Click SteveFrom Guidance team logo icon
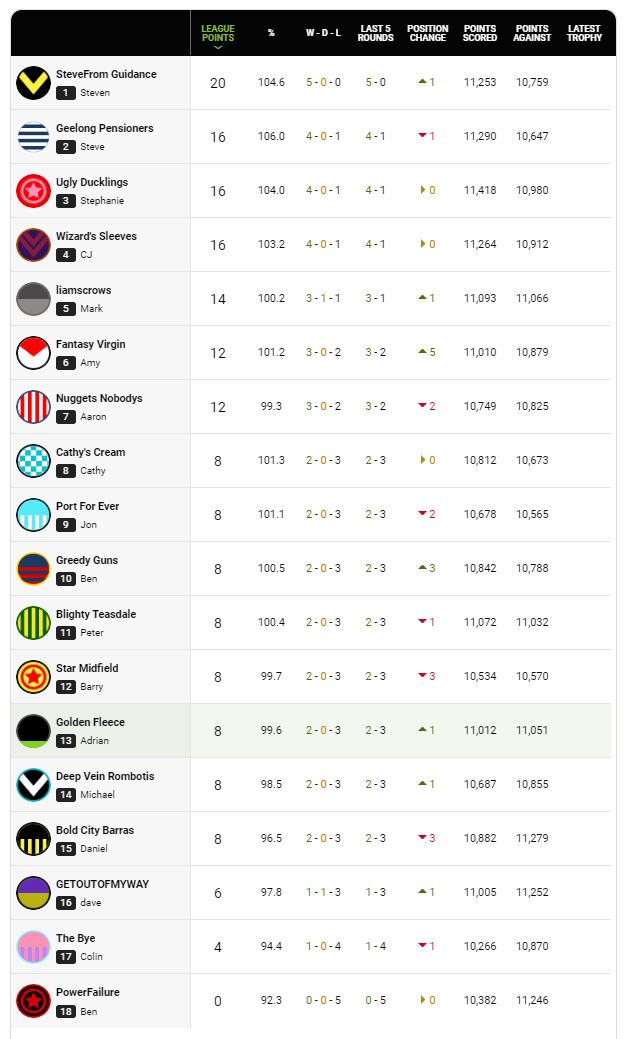This screenshot has height=1039, width=626. [x=33, y=83]
